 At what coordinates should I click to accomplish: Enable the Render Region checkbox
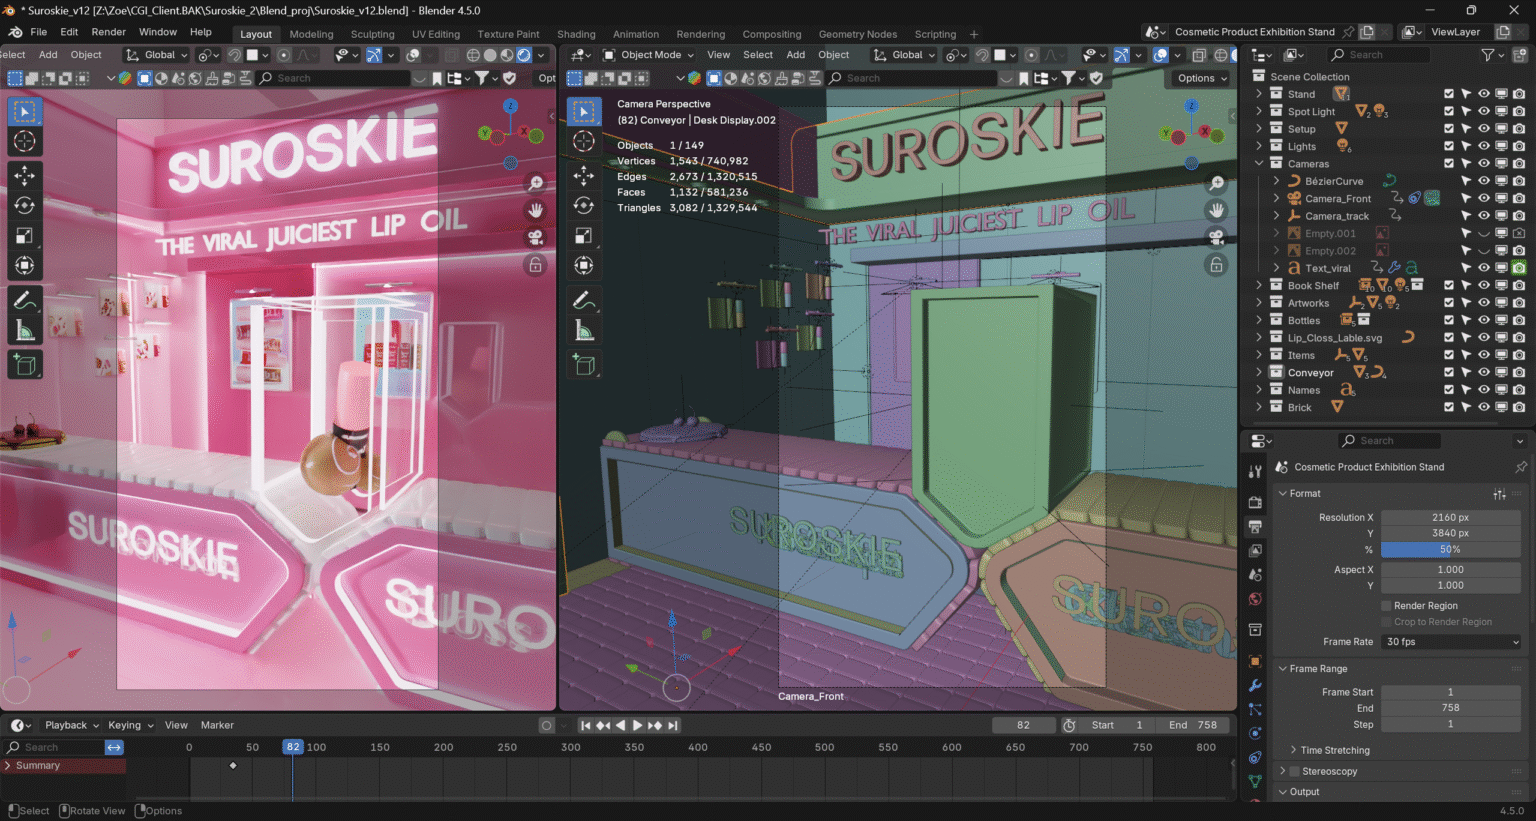[x=1386, y=606]
